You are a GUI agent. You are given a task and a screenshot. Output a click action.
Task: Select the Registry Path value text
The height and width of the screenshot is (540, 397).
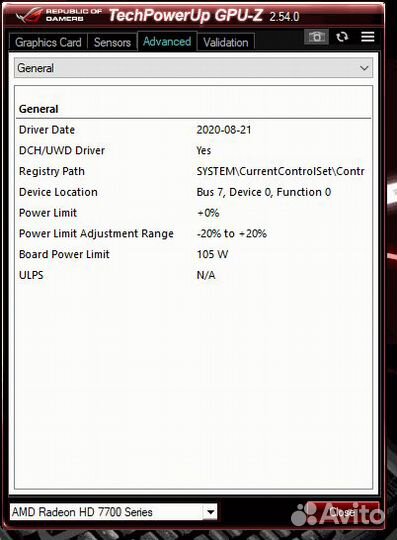280,171
